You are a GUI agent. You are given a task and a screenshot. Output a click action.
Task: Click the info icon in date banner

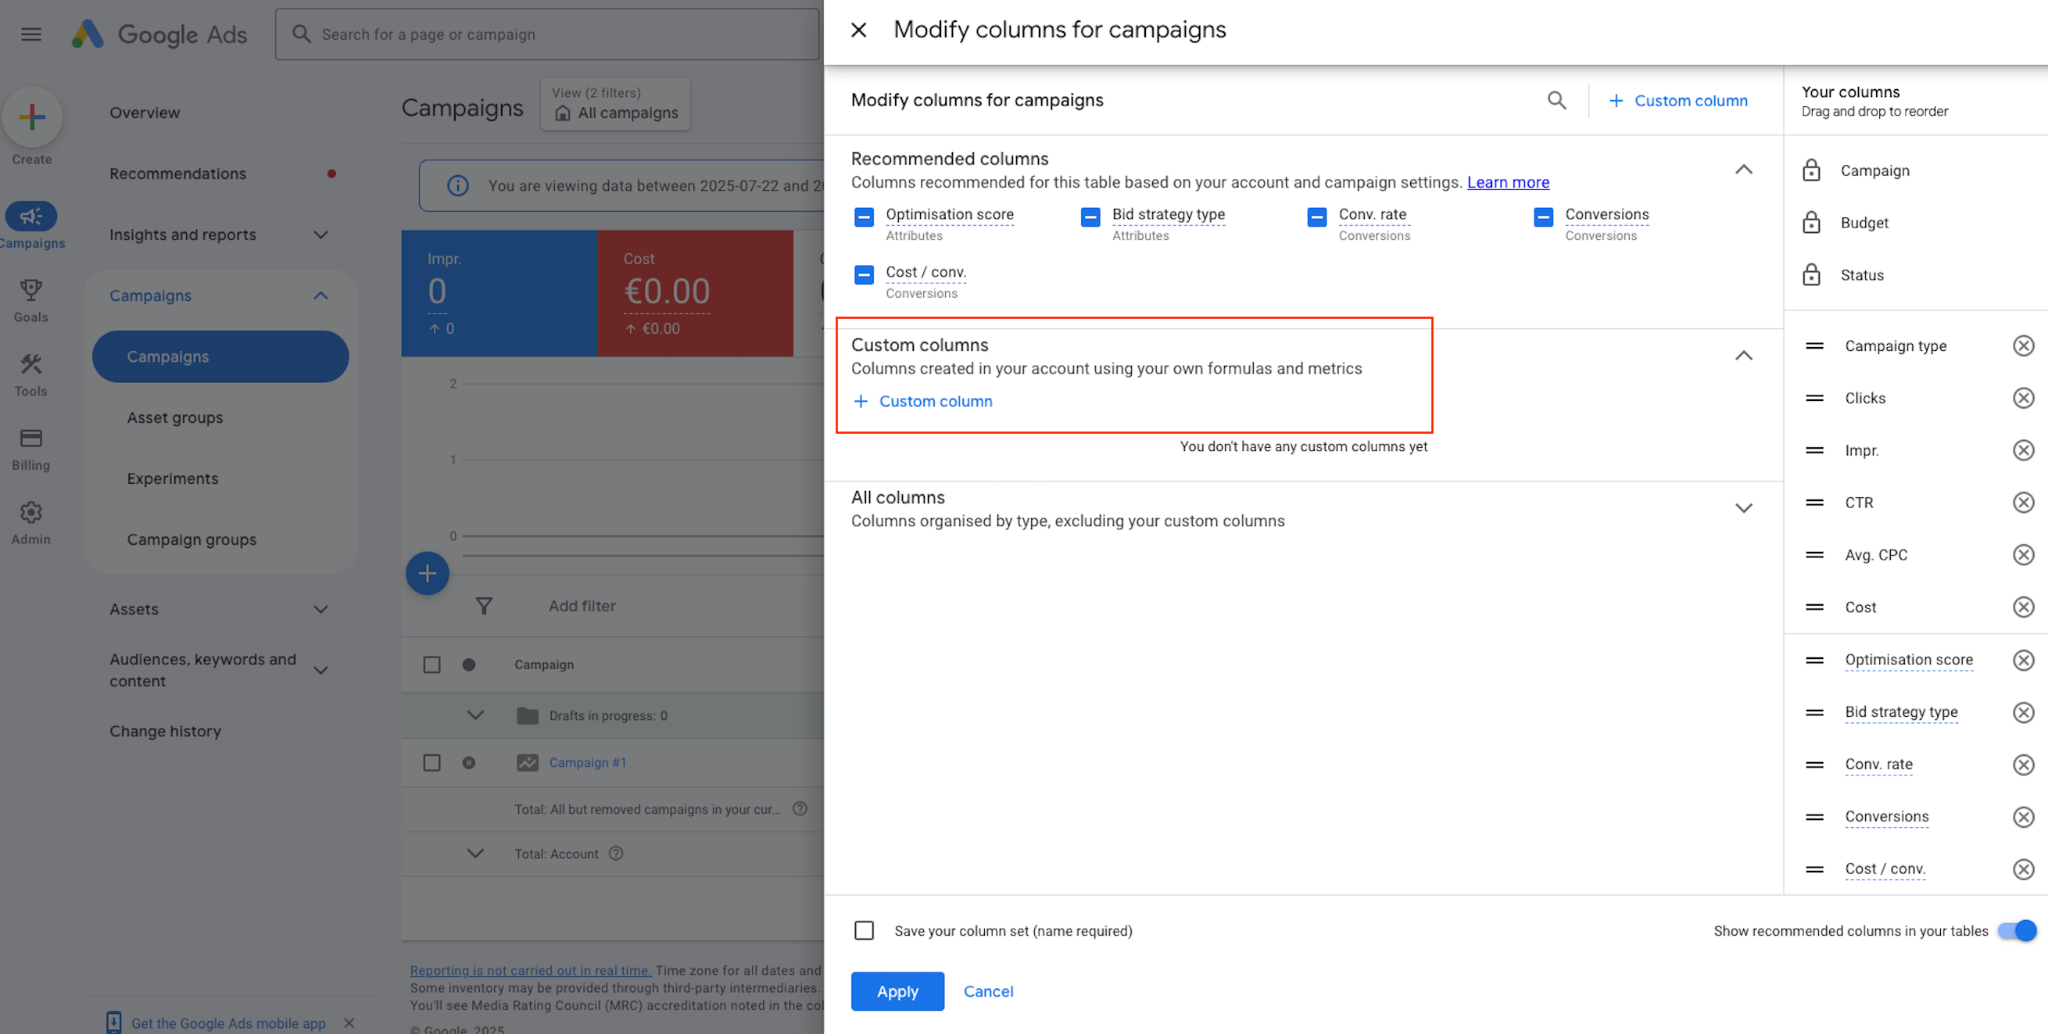[x=457, y=186]
